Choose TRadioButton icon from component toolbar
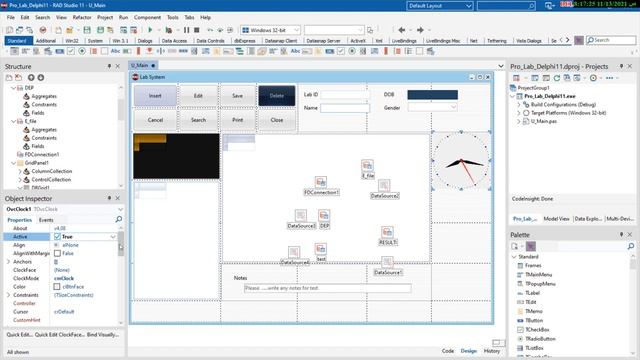 click(82, 51)
